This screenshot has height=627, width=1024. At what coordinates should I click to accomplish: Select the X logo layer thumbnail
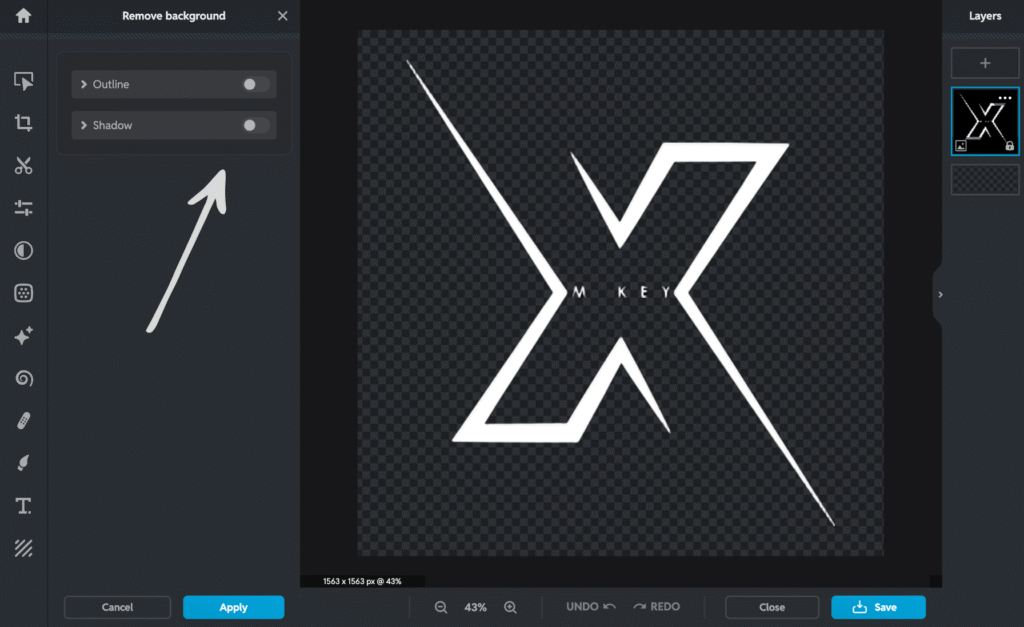coord(984,121)
